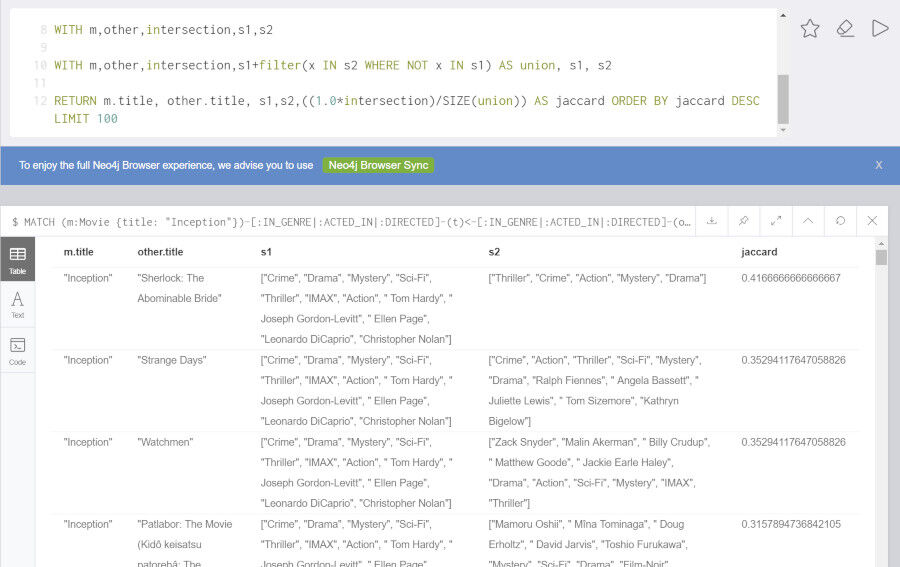The height and width of the screenshot is (567, 900).
Task: Click s2 list containing Zack Snyder
Action: coord(599,472)
